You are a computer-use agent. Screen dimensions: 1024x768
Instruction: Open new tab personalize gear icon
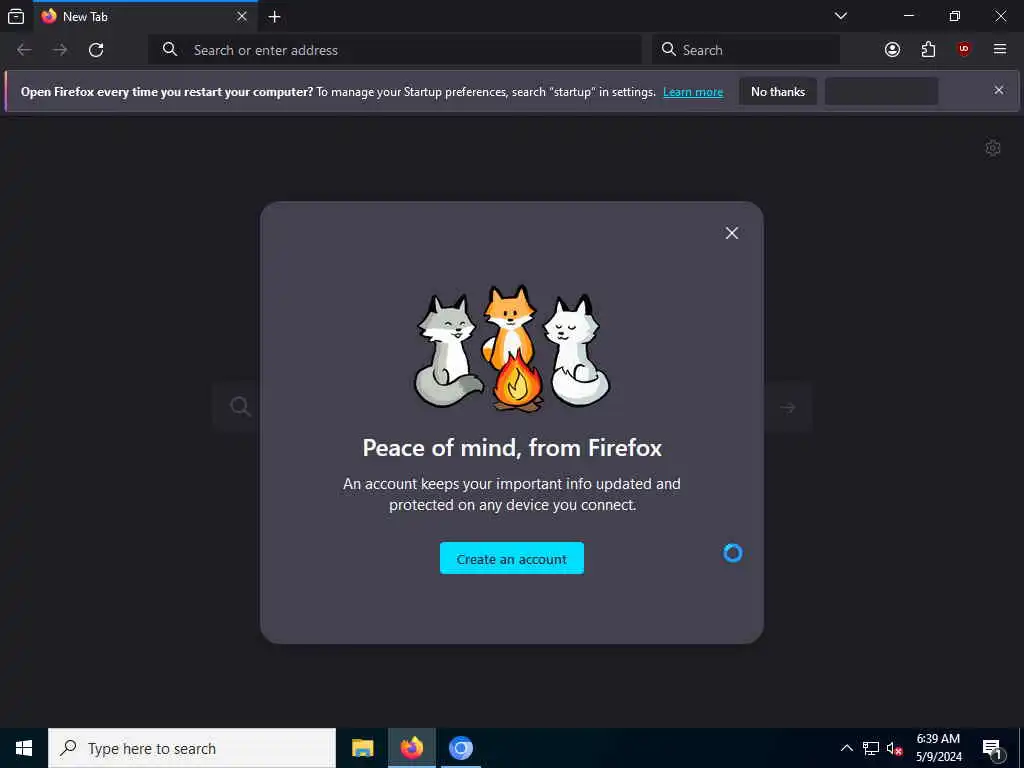(x=993, y=148)
